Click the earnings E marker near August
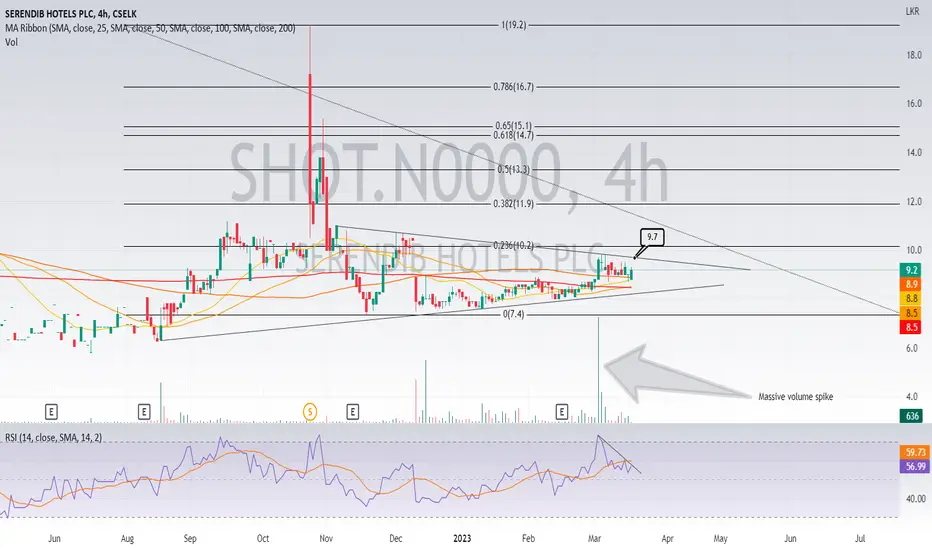 click(x=144, y=411)
